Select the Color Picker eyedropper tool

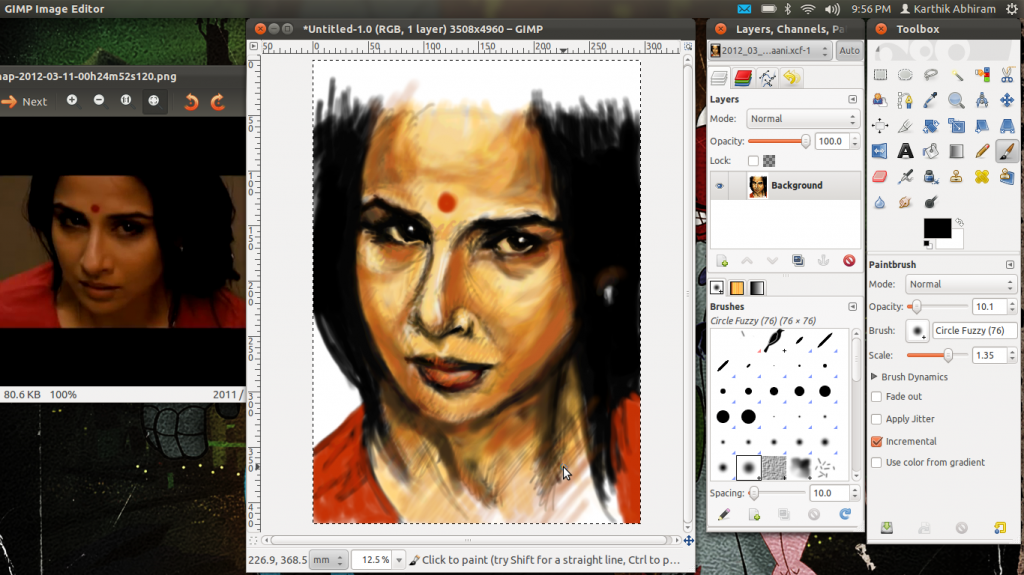click(x=931, y=101)
